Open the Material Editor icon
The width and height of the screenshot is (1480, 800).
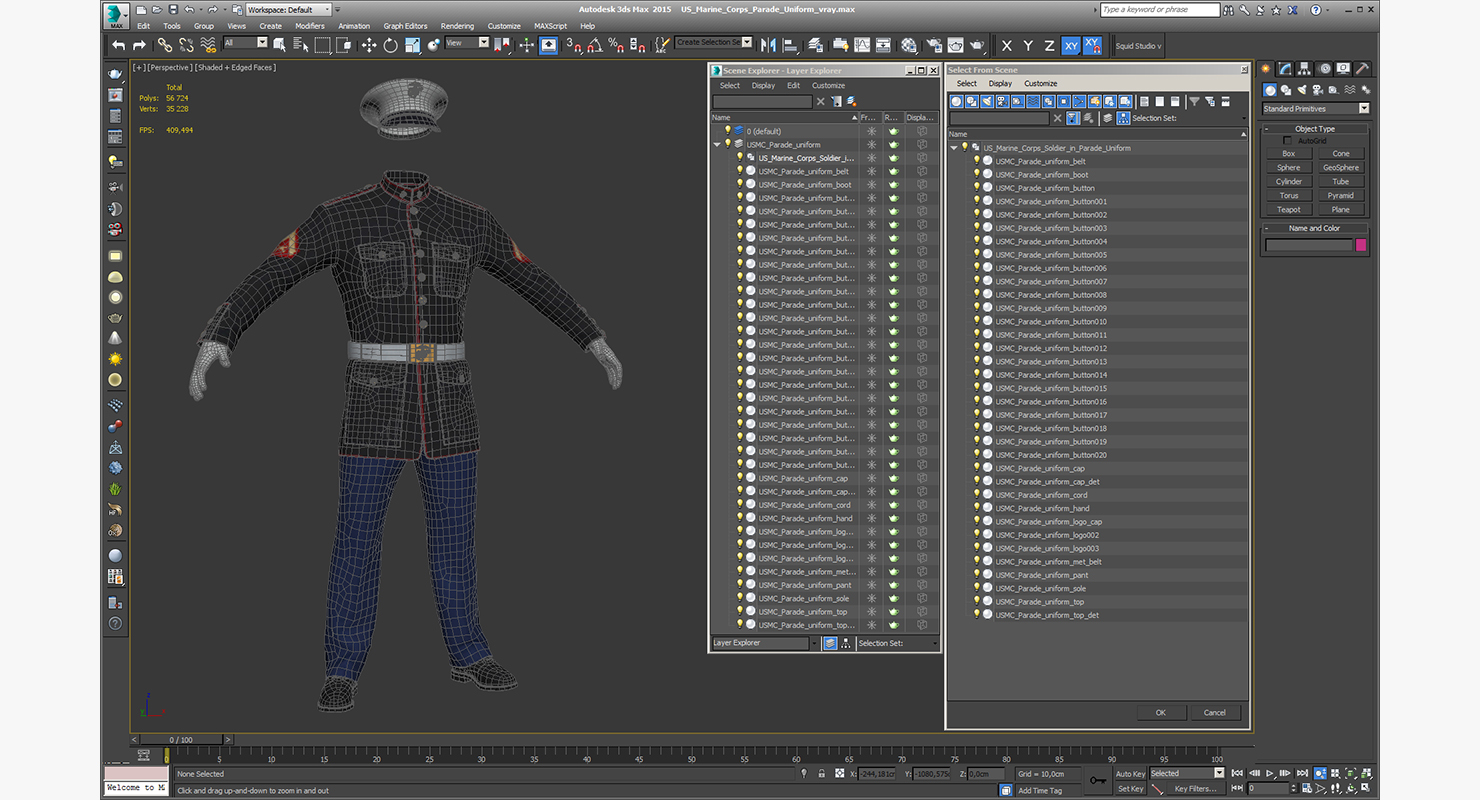(909, 45)
